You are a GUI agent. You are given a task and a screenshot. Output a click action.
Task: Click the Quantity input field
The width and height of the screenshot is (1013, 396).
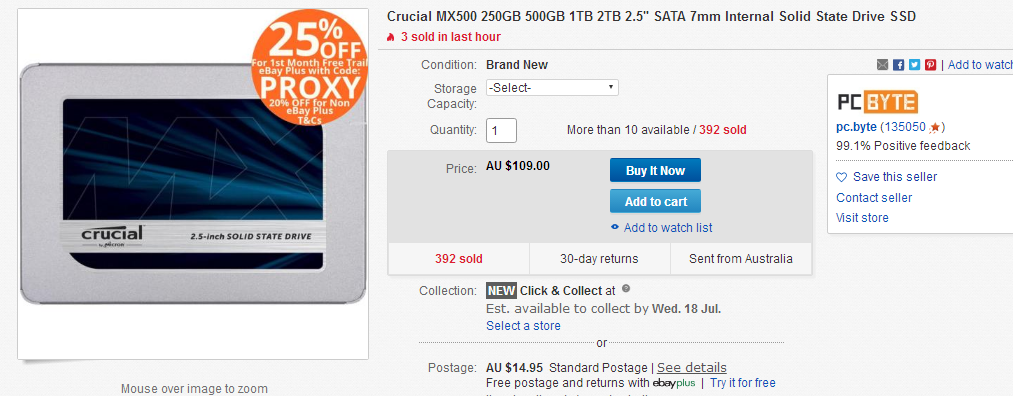(501, 130)
